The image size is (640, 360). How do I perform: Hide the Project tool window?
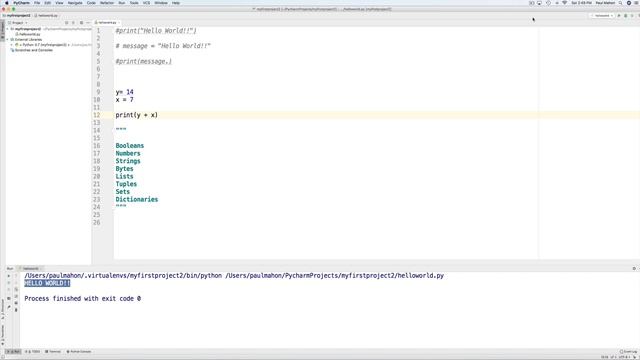[x=88, y=23]
